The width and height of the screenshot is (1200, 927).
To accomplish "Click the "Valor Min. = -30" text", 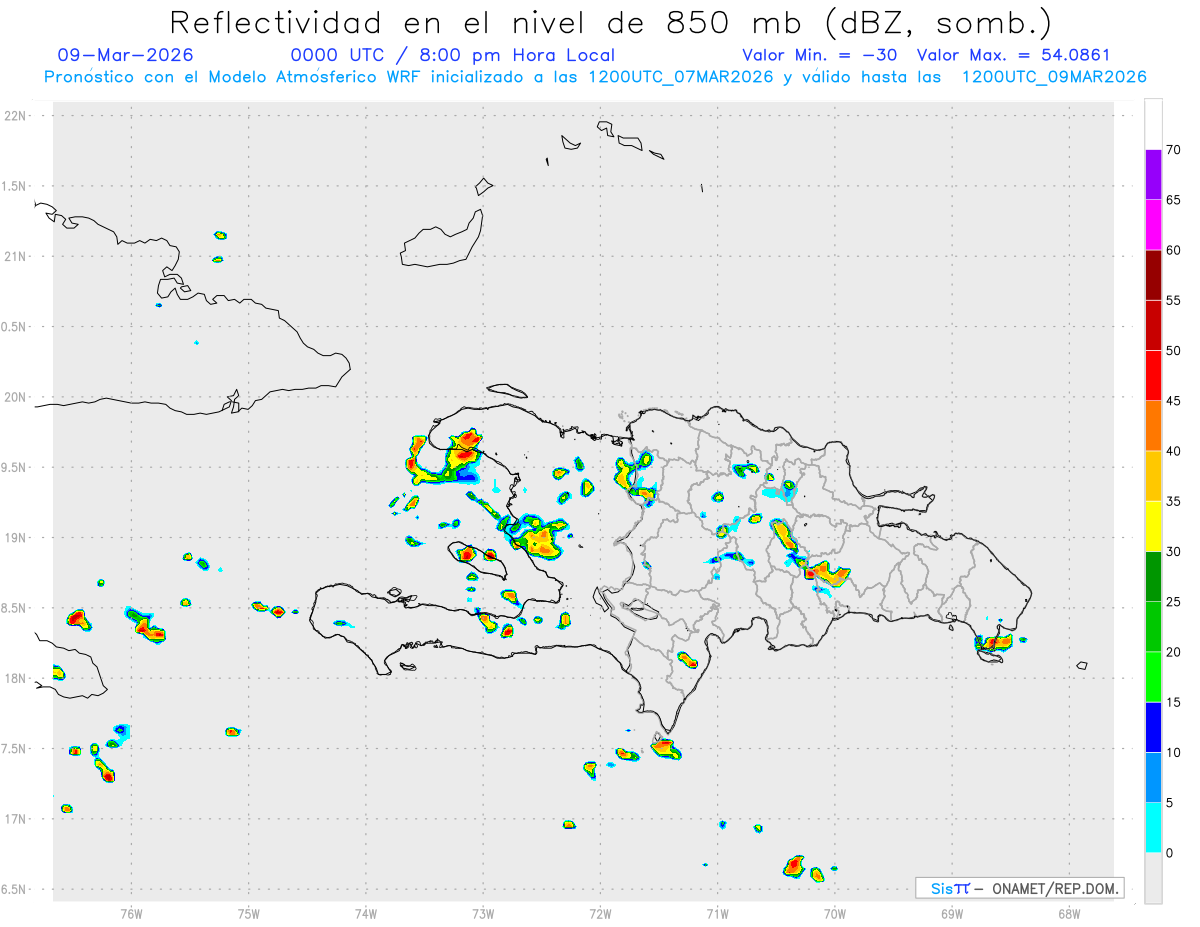I will click(x=820, y=55).
